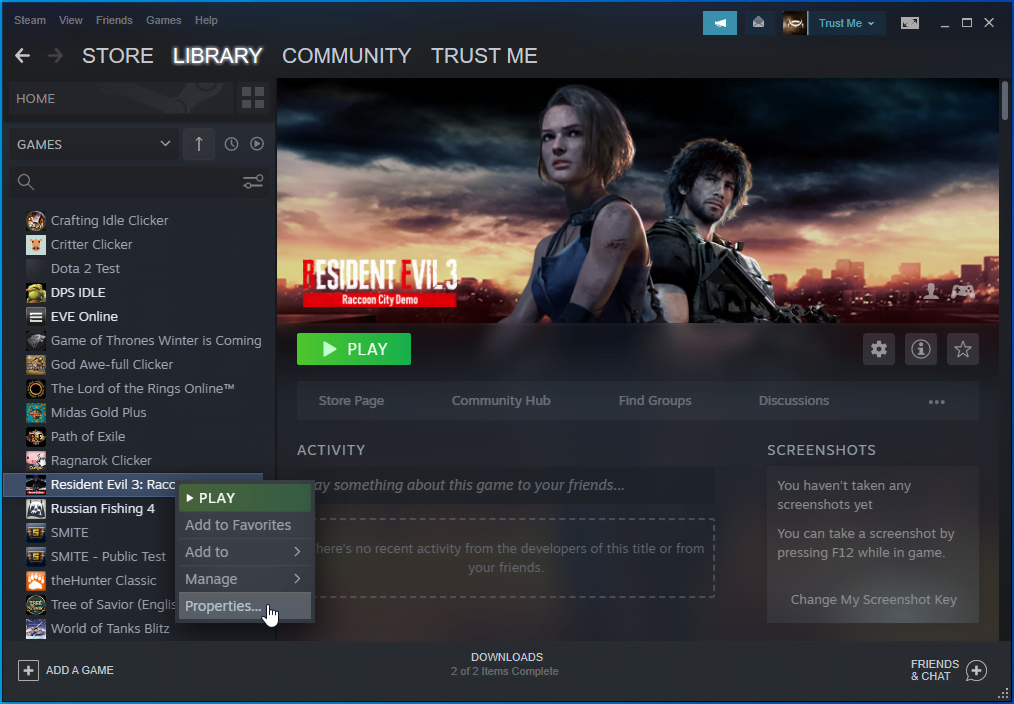Toggle sort by recent activity clock icon
This screenshot has height=704, width=1014.
[x=231, y=144]
